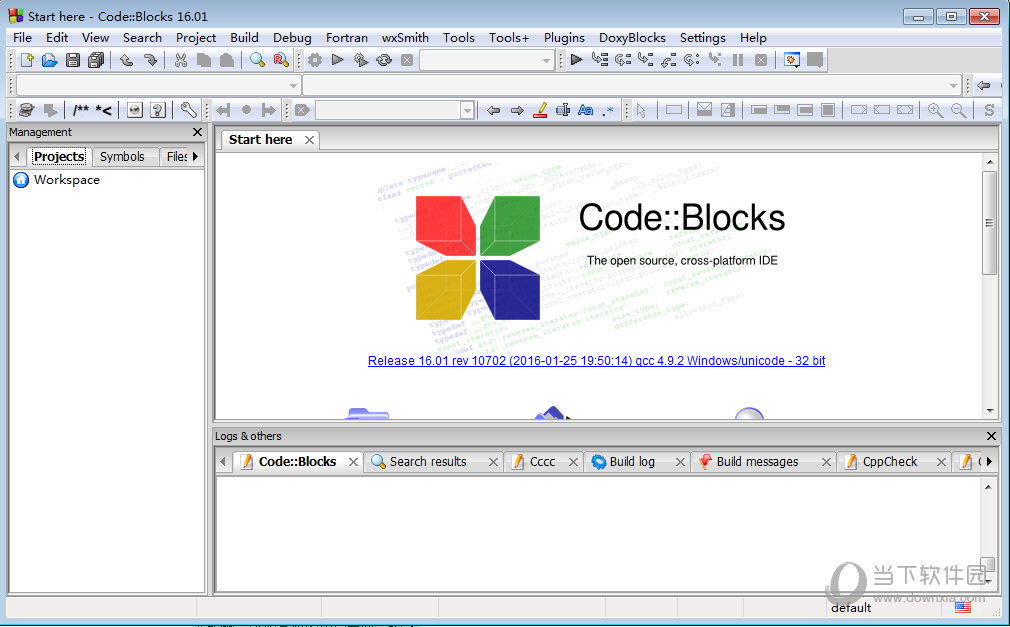Click the Debugging windows icon
Screen dimensions: 1010x627
[792, 60]
